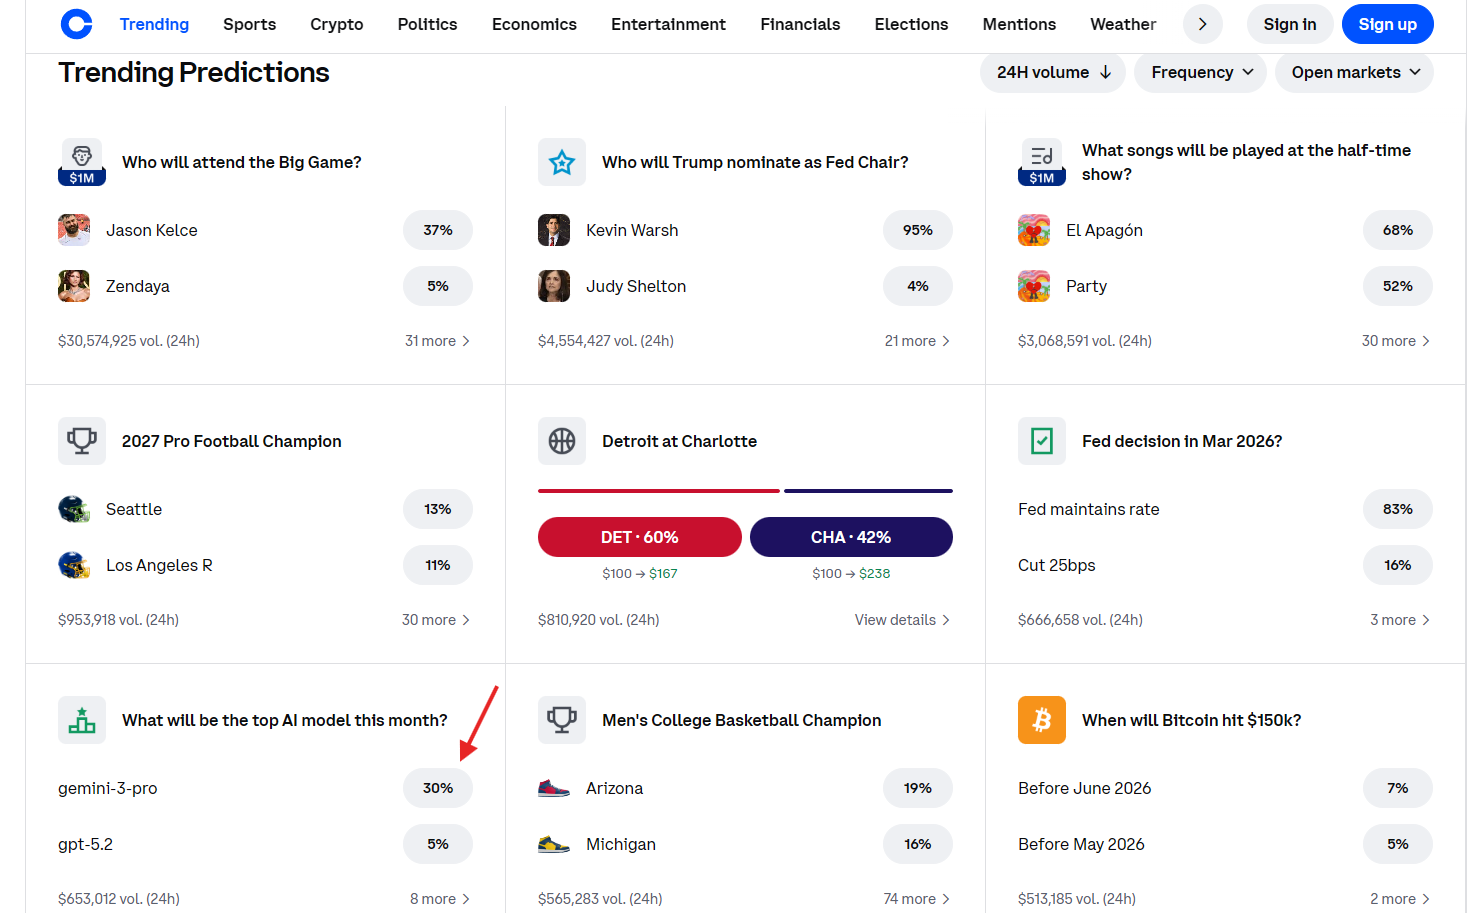Change the 24H volume sort order
This screenshot has width=1471, height=913.
1052,72
